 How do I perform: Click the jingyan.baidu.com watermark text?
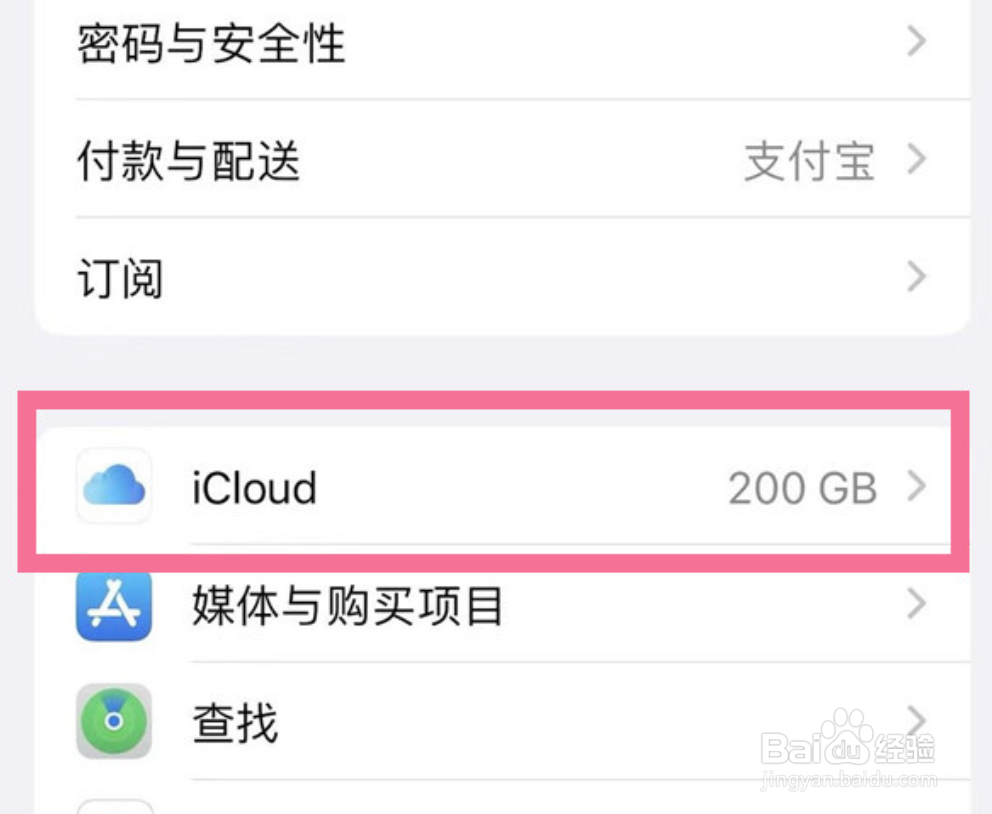[x=849, y=779]
